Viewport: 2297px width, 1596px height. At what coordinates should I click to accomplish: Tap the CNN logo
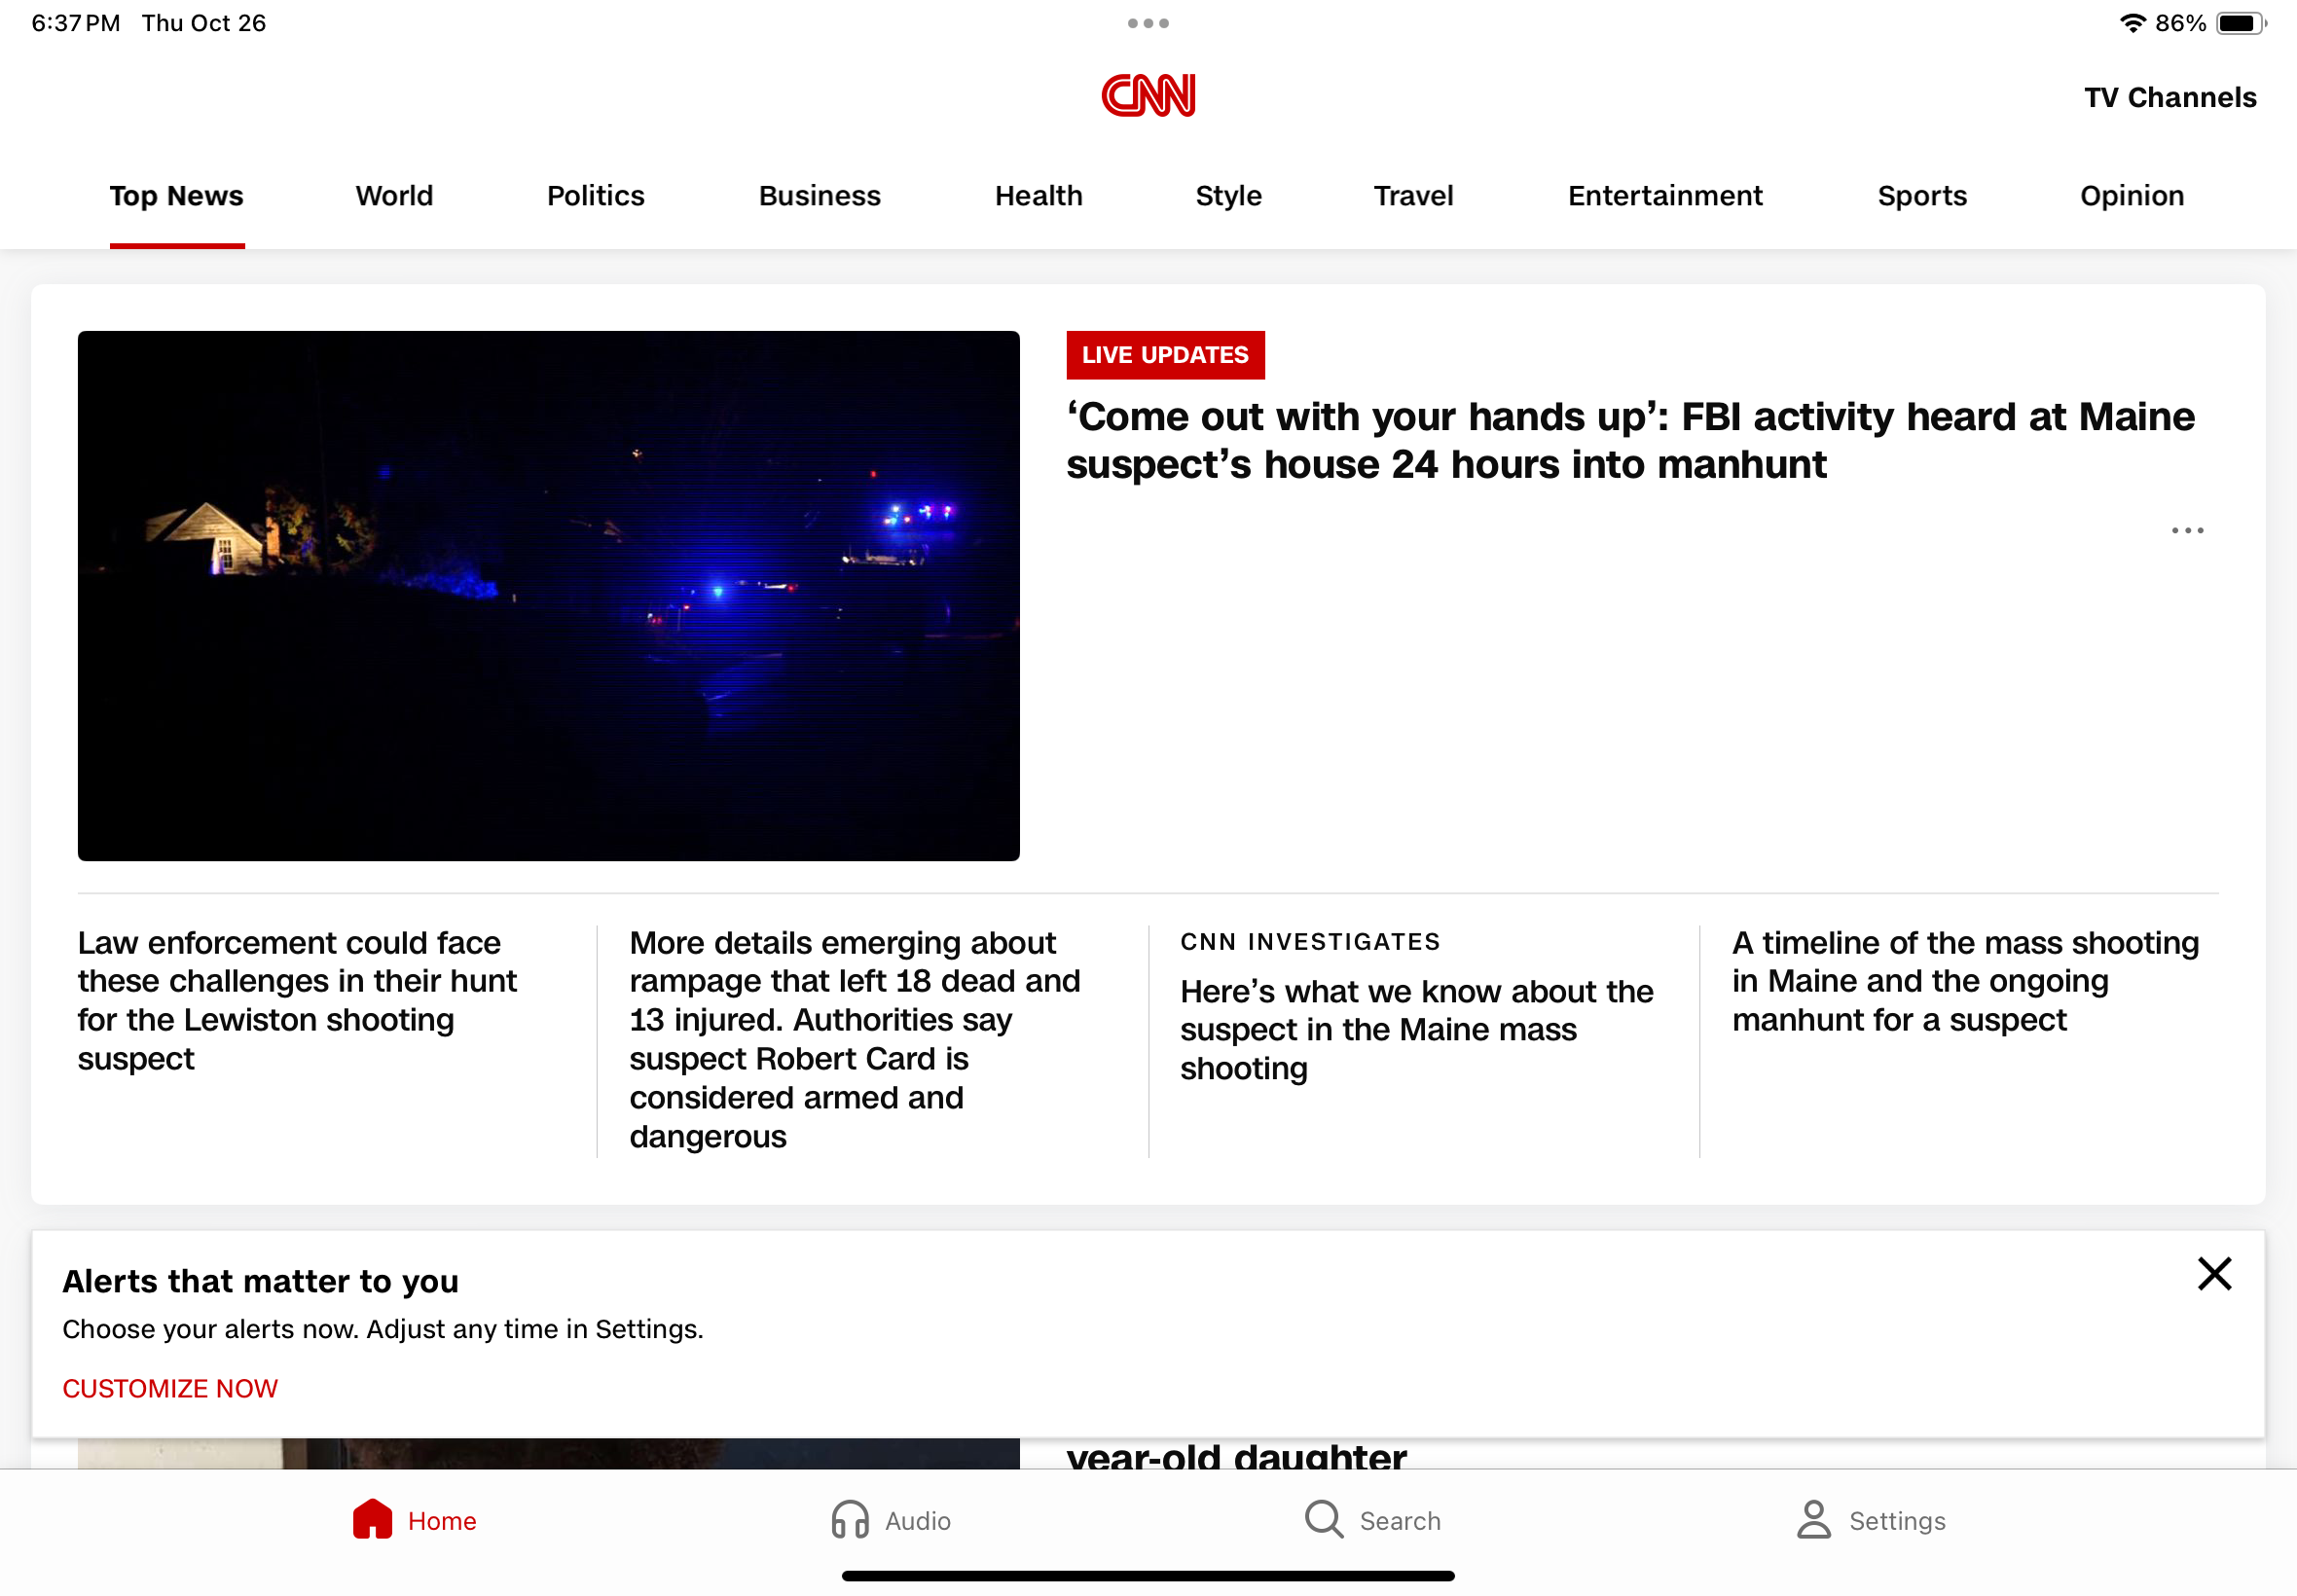tap(1148, 96)
